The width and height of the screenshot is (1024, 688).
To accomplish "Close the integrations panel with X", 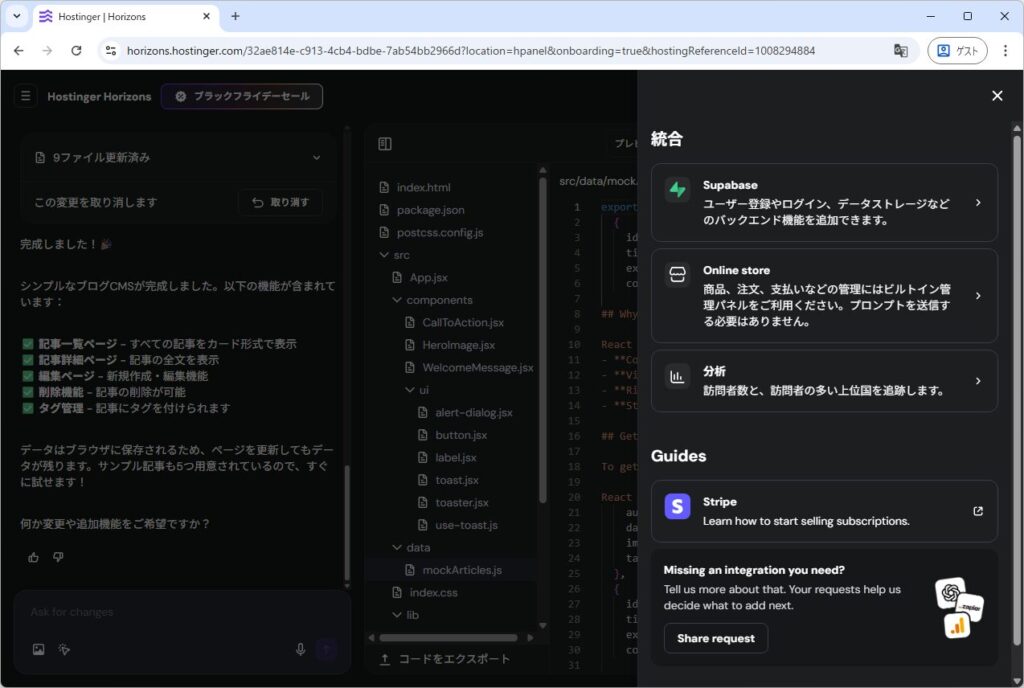I will pos(996,96).
